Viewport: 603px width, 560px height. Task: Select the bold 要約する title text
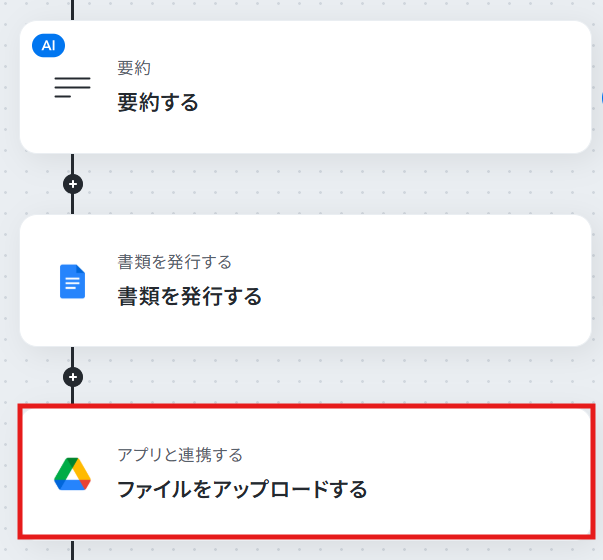click(x=158, y=103)
